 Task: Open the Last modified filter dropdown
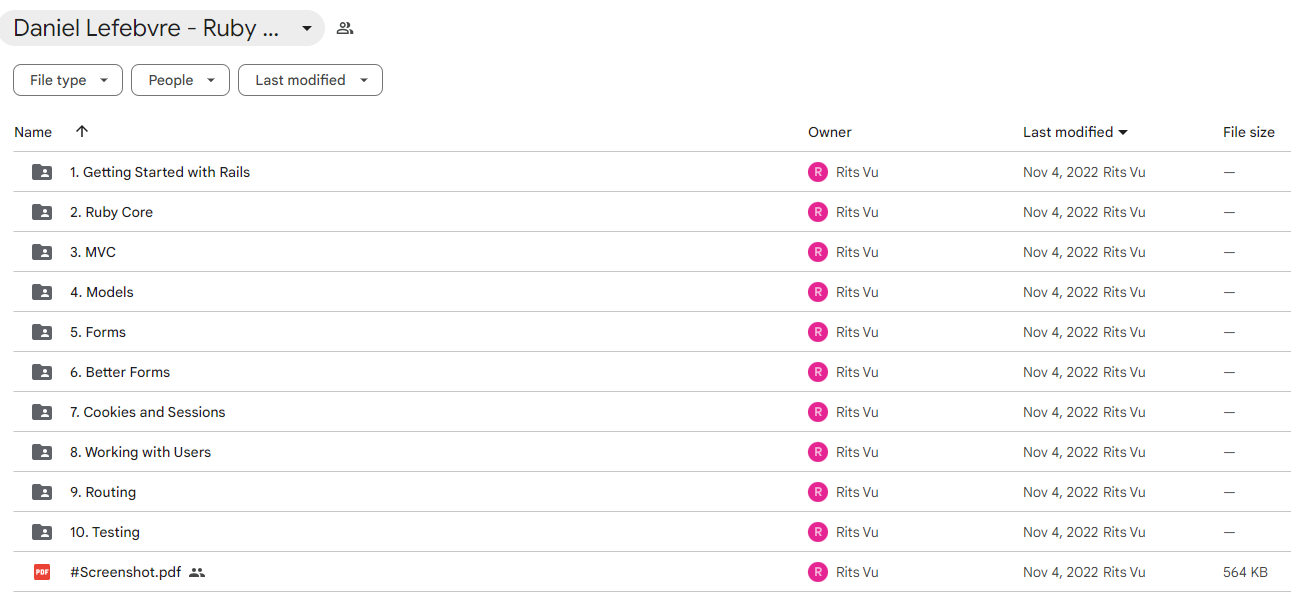pos(310,80)
